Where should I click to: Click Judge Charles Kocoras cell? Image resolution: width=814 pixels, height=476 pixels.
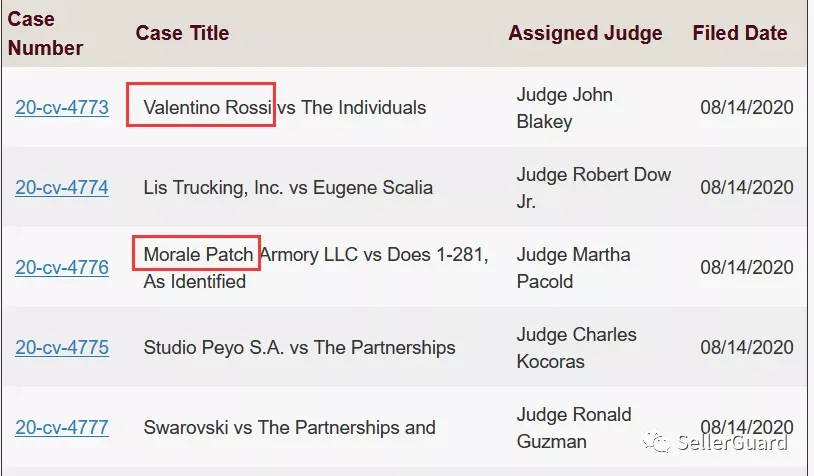577,348
